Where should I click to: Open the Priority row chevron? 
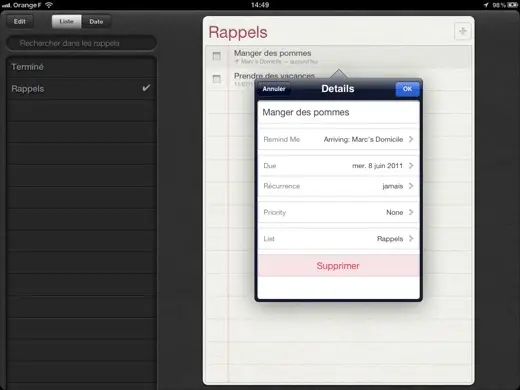411,212
